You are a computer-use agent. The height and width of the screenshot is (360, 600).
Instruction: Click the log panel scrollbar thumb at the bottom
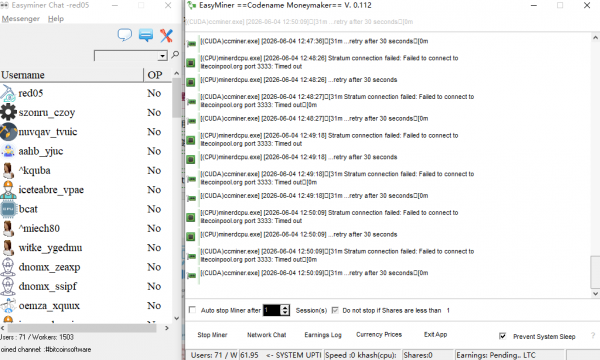point(595,272)
